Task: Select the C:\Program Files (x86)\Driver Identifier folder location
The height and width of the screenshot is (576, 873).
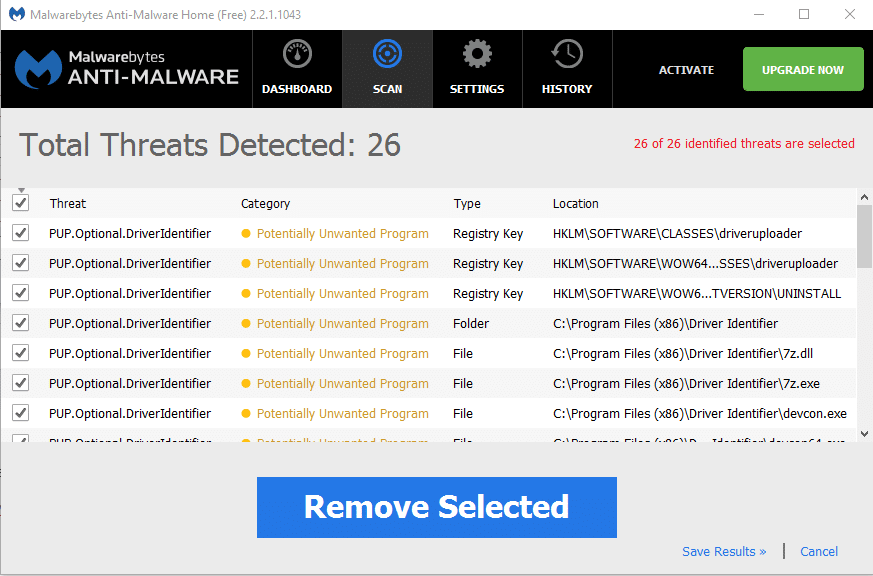Action: [665, 324]
